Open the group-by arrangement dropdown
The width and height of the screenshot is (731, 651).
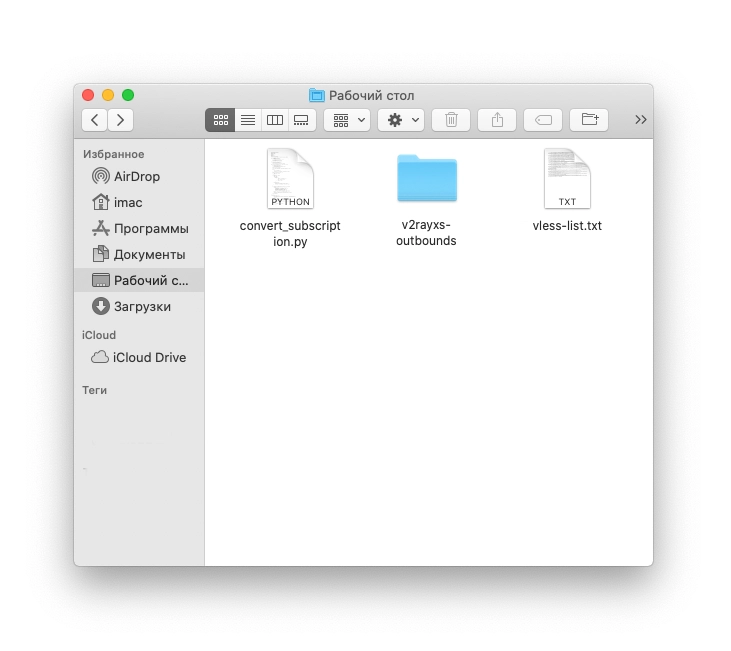(347, 120)
